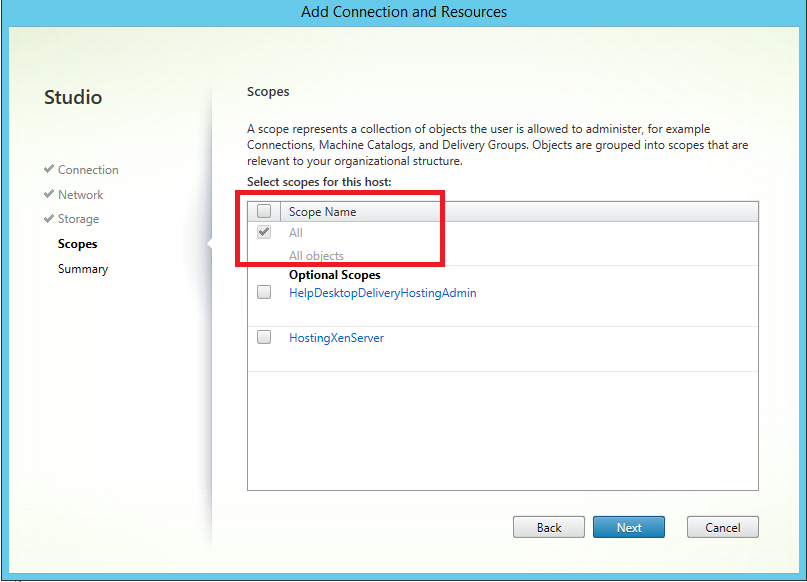Click the checkmark icon beside Network
The height and width of the screenshot is (582, 807).
click(x=49, y=195)
